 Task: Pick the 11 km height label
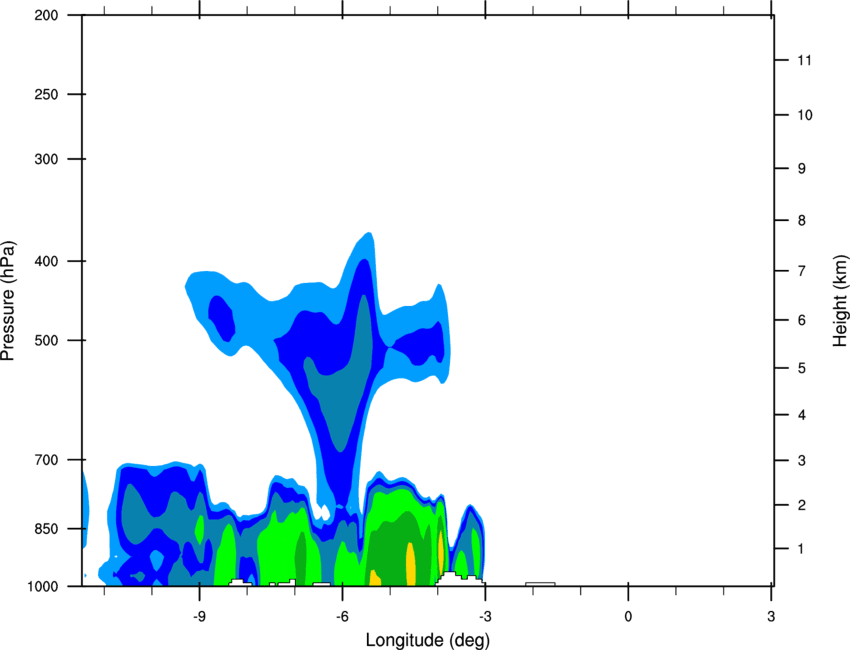pyautogui.click(x=804, y=60)
